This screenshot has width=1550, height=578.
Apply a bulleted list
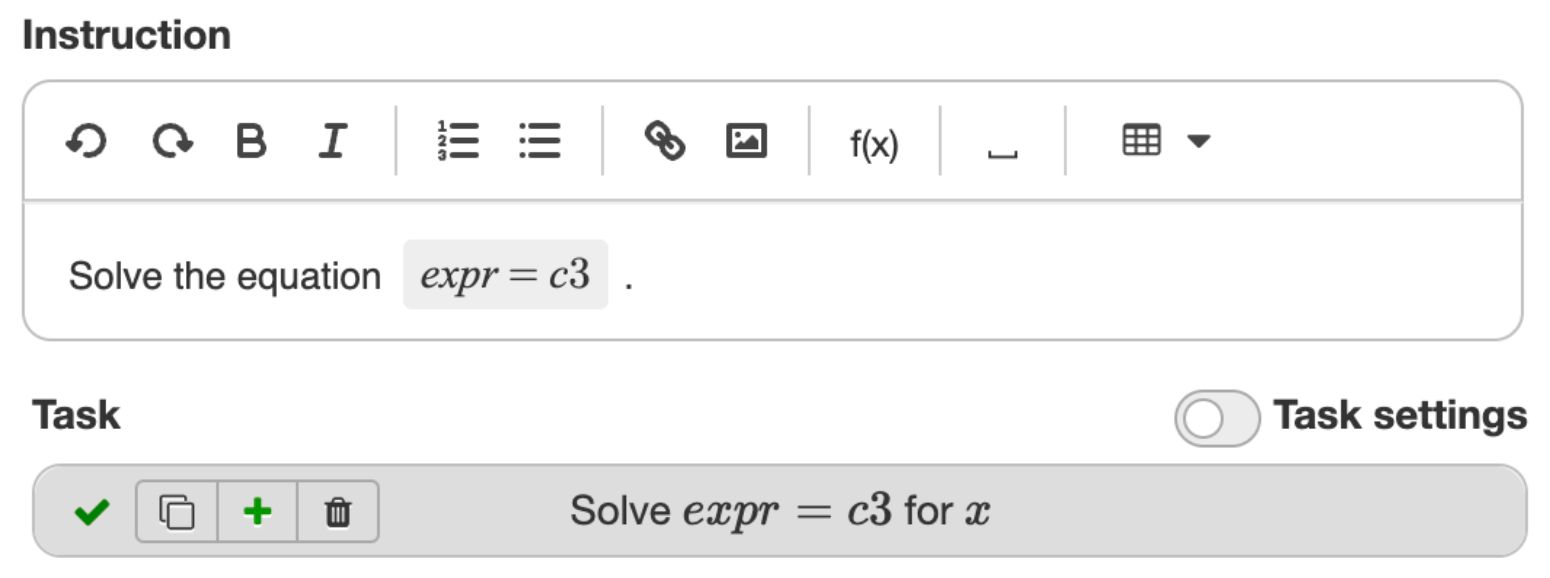(x=541, y=142)
